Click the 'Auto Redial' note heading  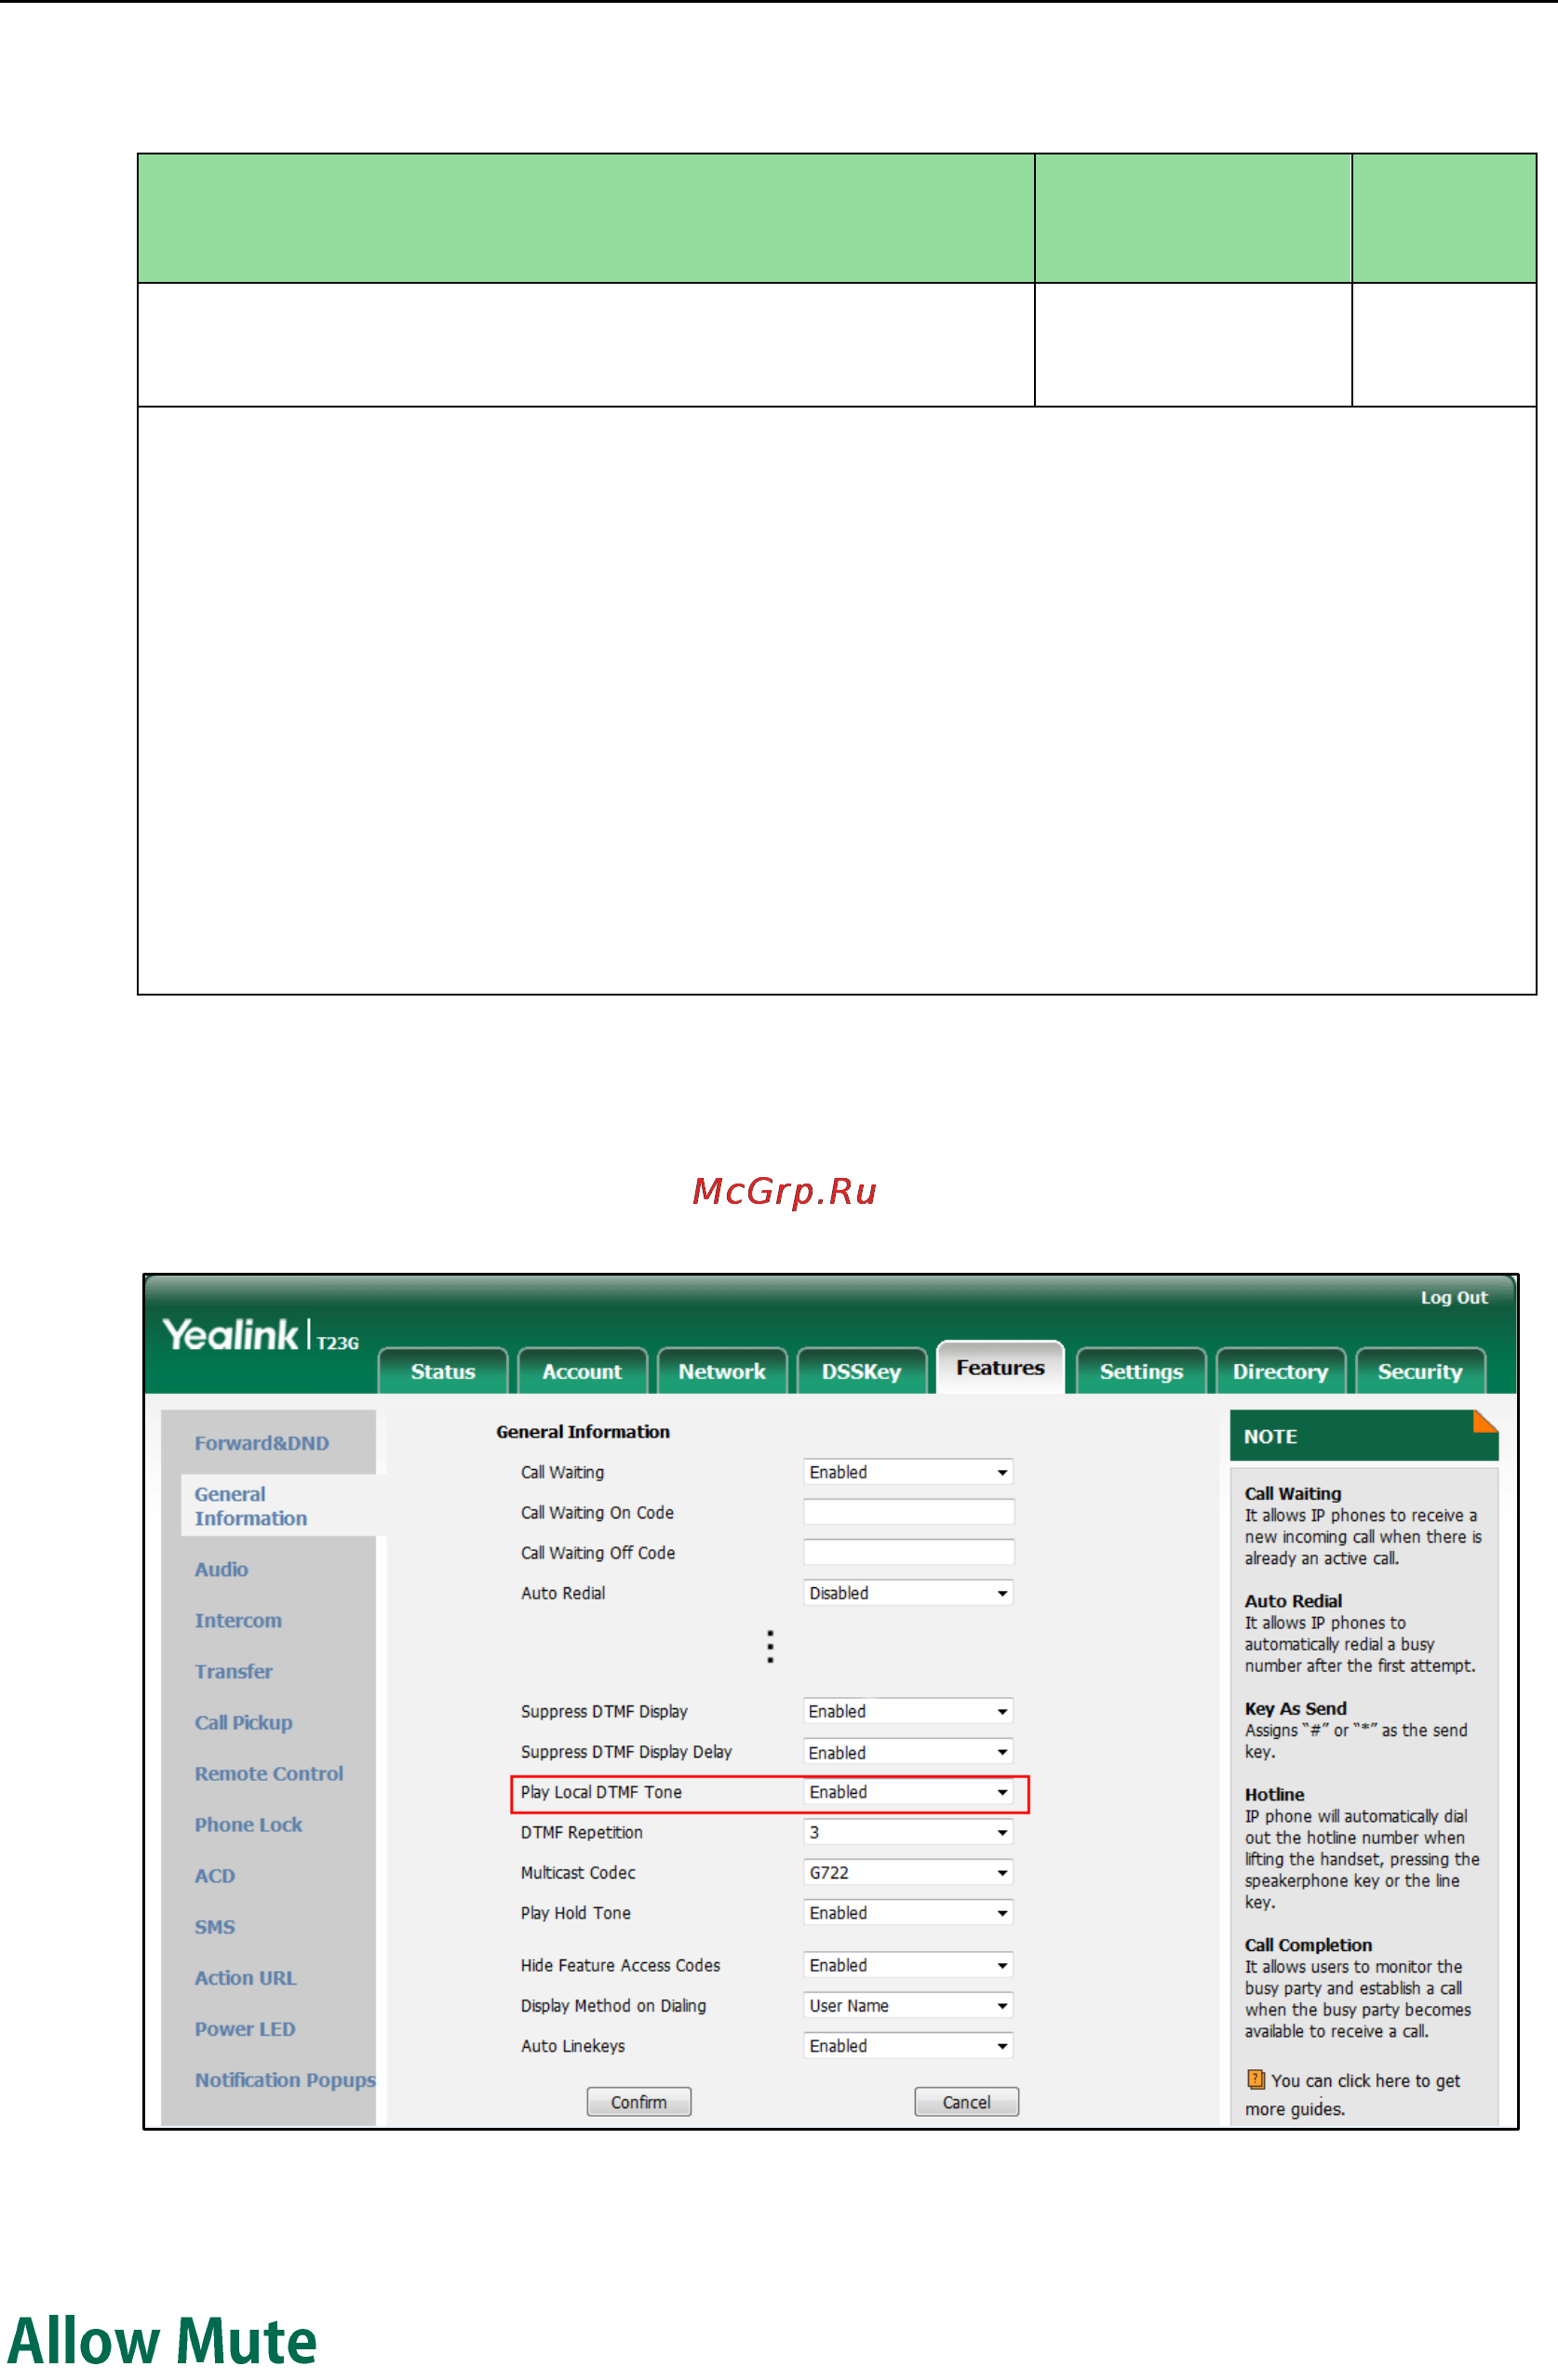coord(1293,1600)
